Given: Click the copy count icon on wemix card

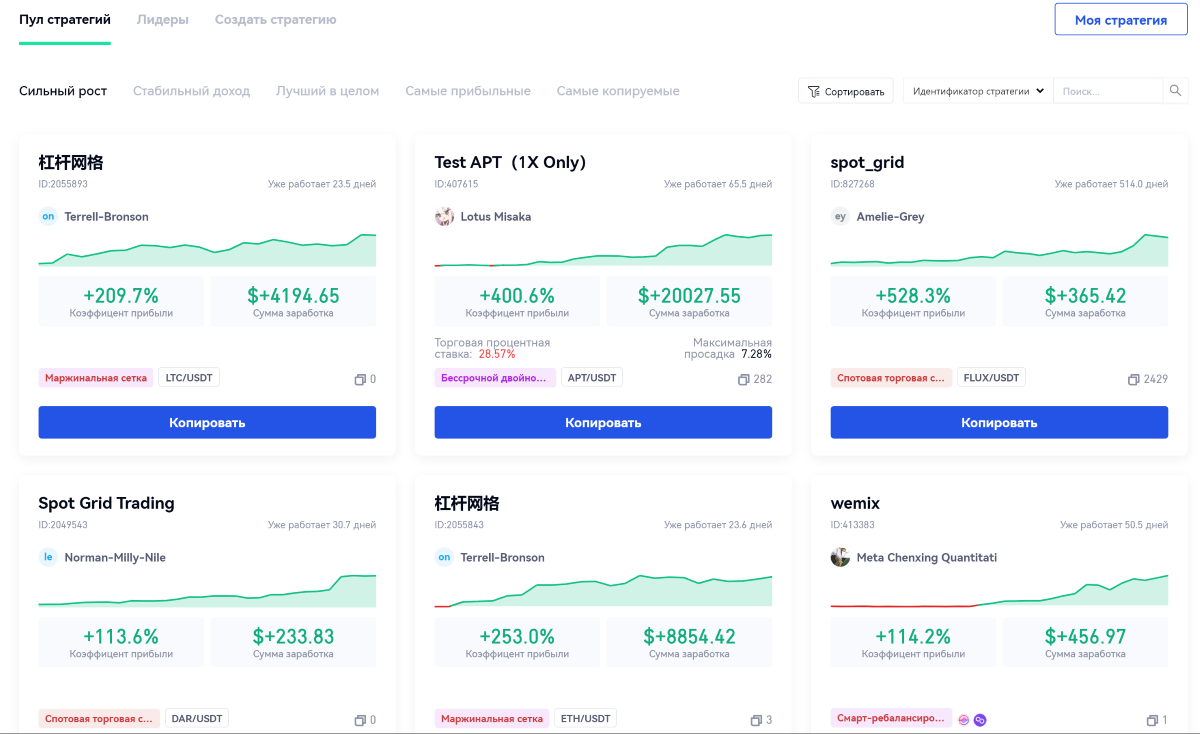Looking at the screenshot, I should pos(1152,721).
